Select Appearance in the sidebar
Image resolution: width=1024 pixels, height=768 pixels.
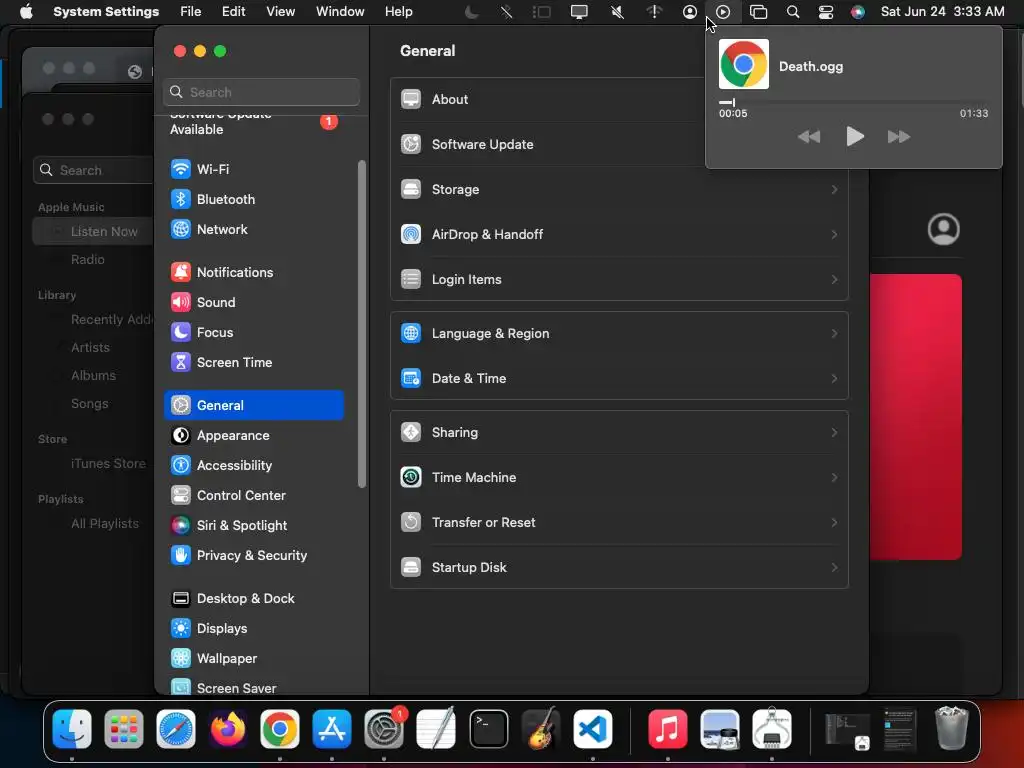coord(253,436)
